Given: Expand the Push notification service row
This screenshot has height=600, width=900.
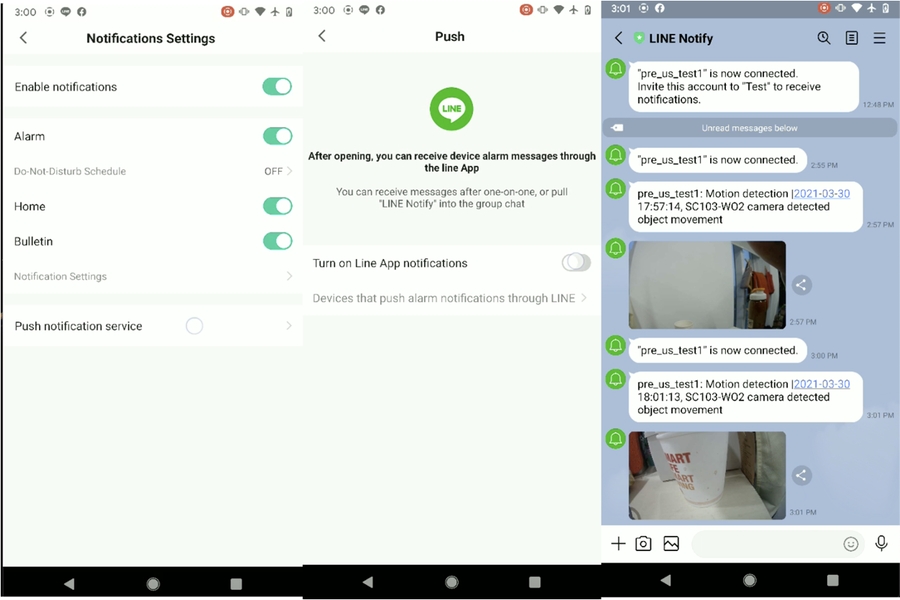Looking at the screenshot, I should point(289,326).
